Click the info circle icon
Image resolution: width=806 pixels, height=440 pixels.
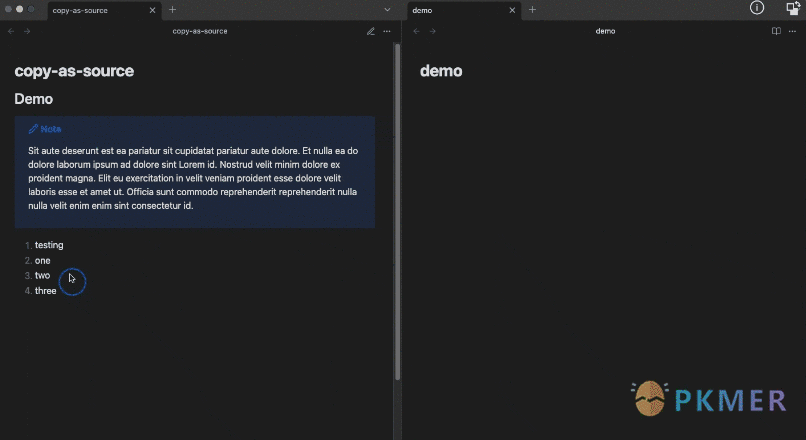[757, 8]
